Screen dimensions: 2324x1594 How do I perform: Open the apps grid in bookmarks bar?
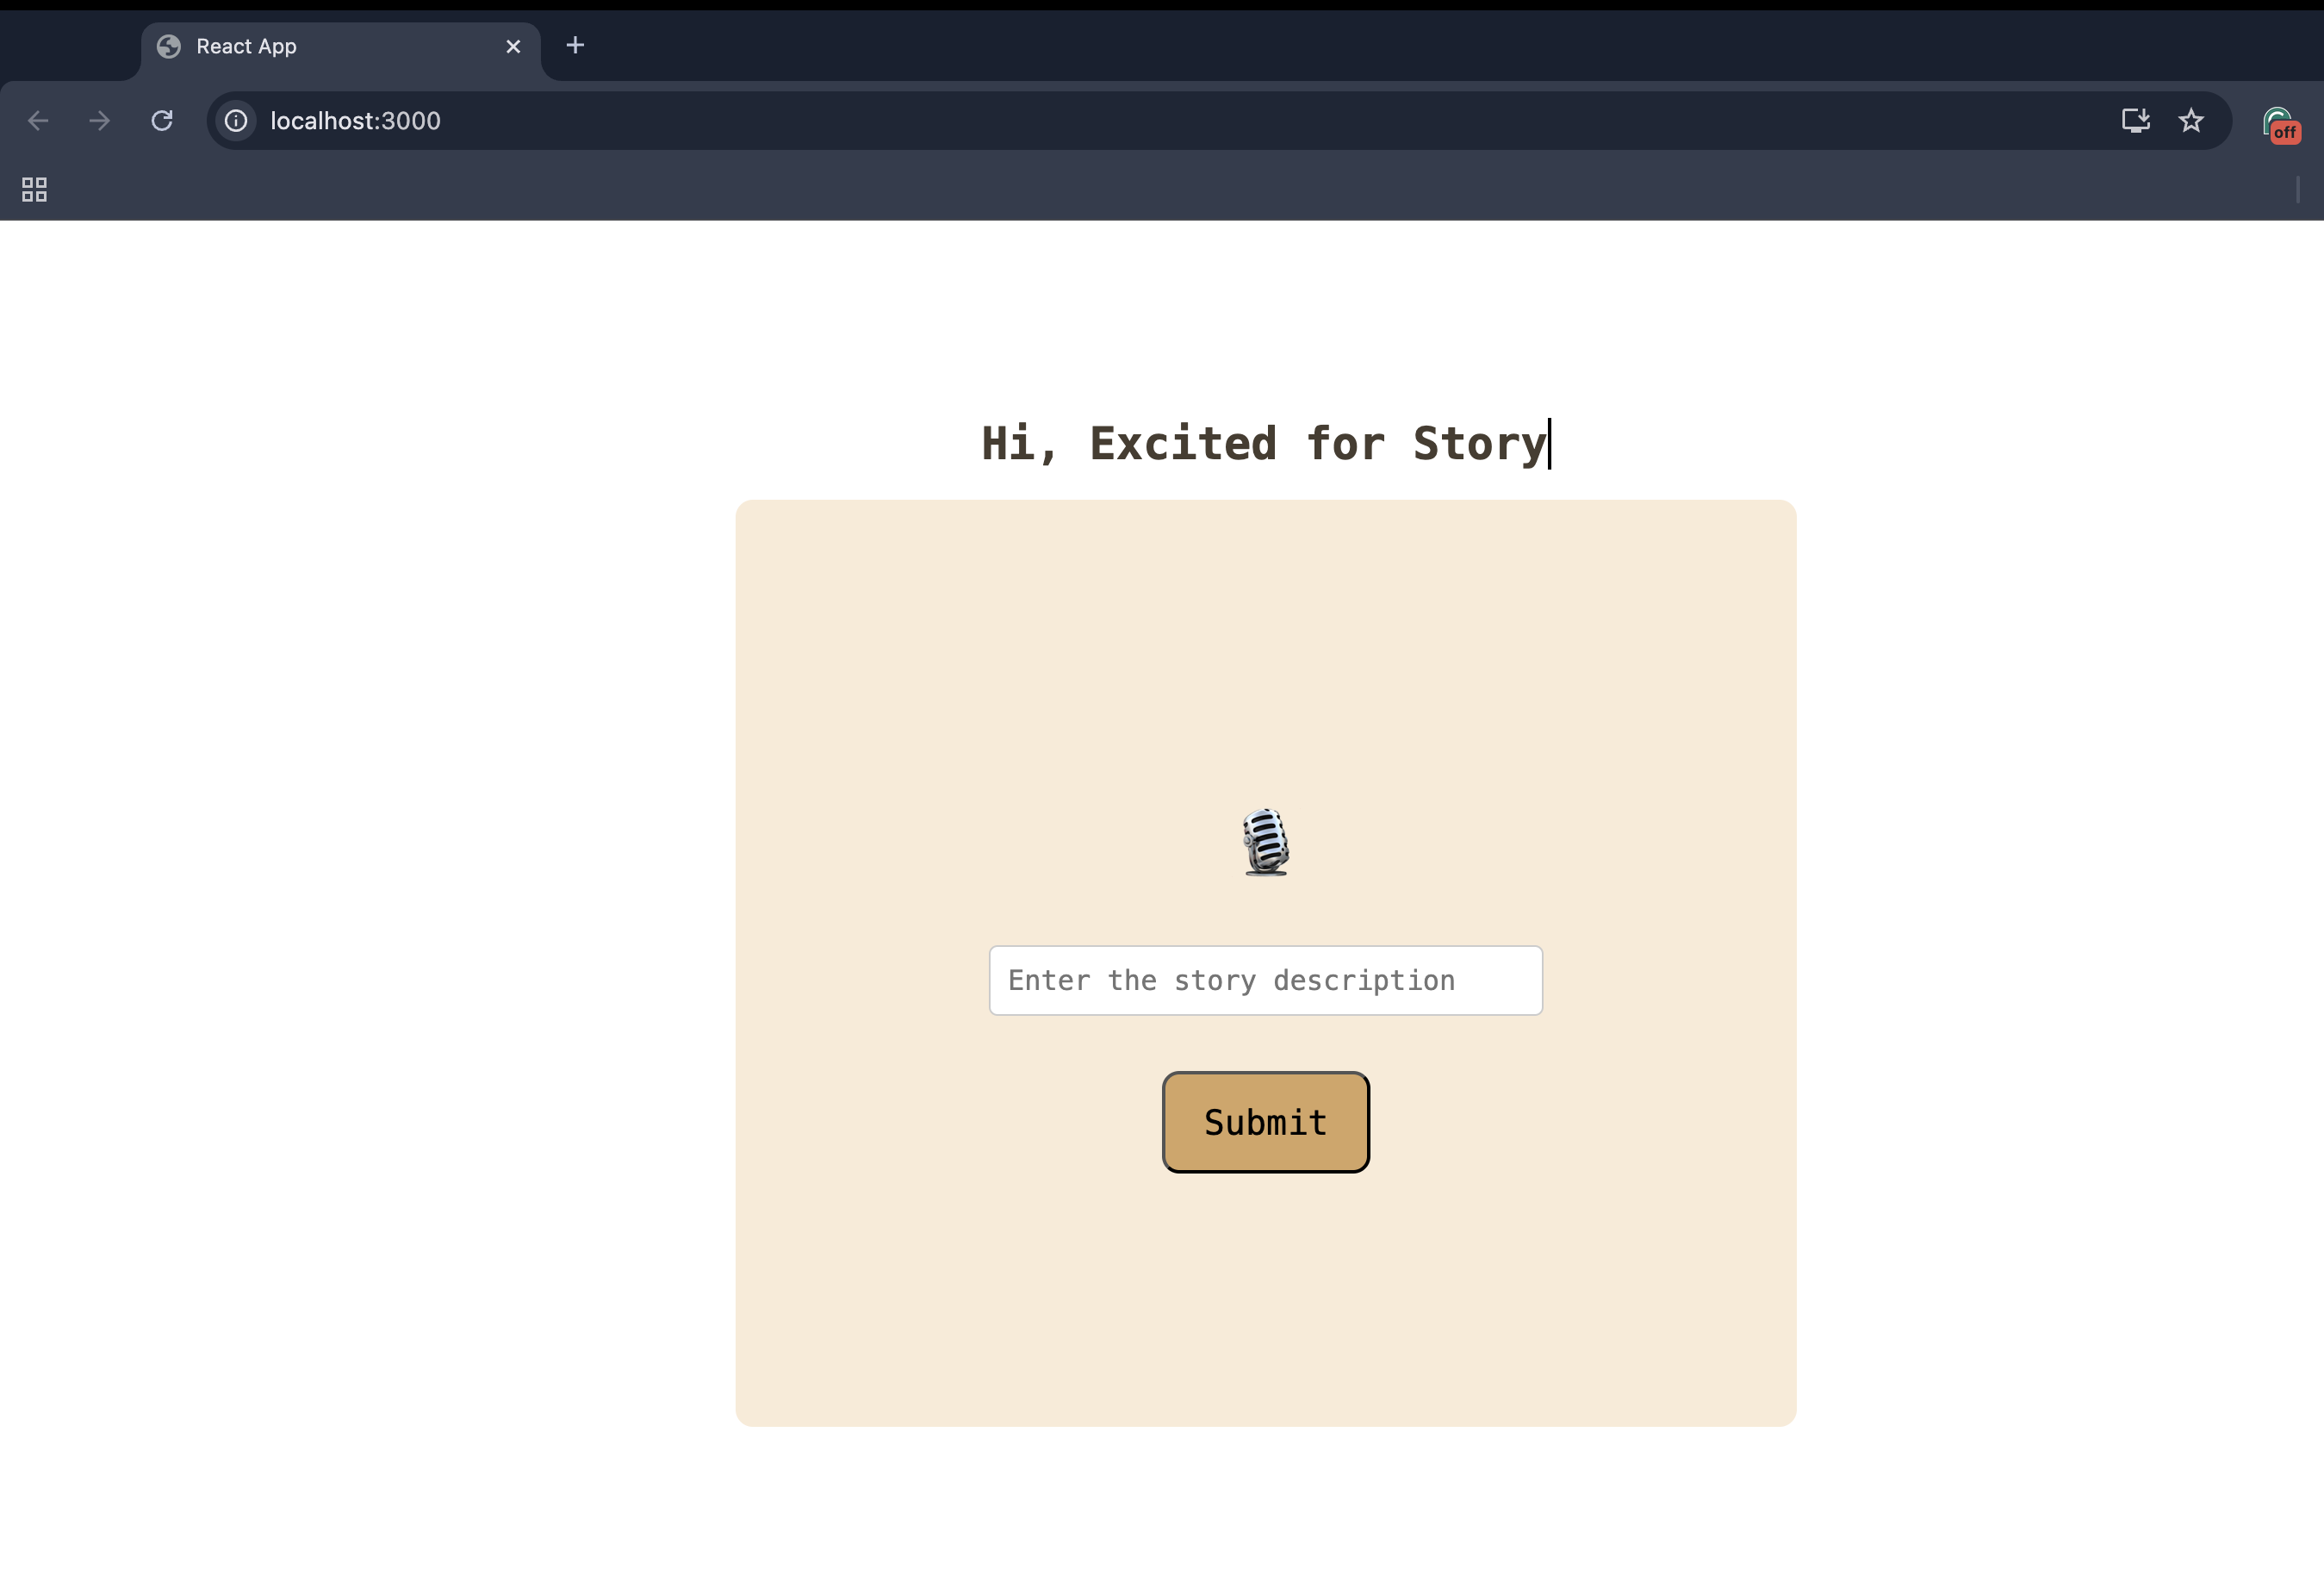35,189
